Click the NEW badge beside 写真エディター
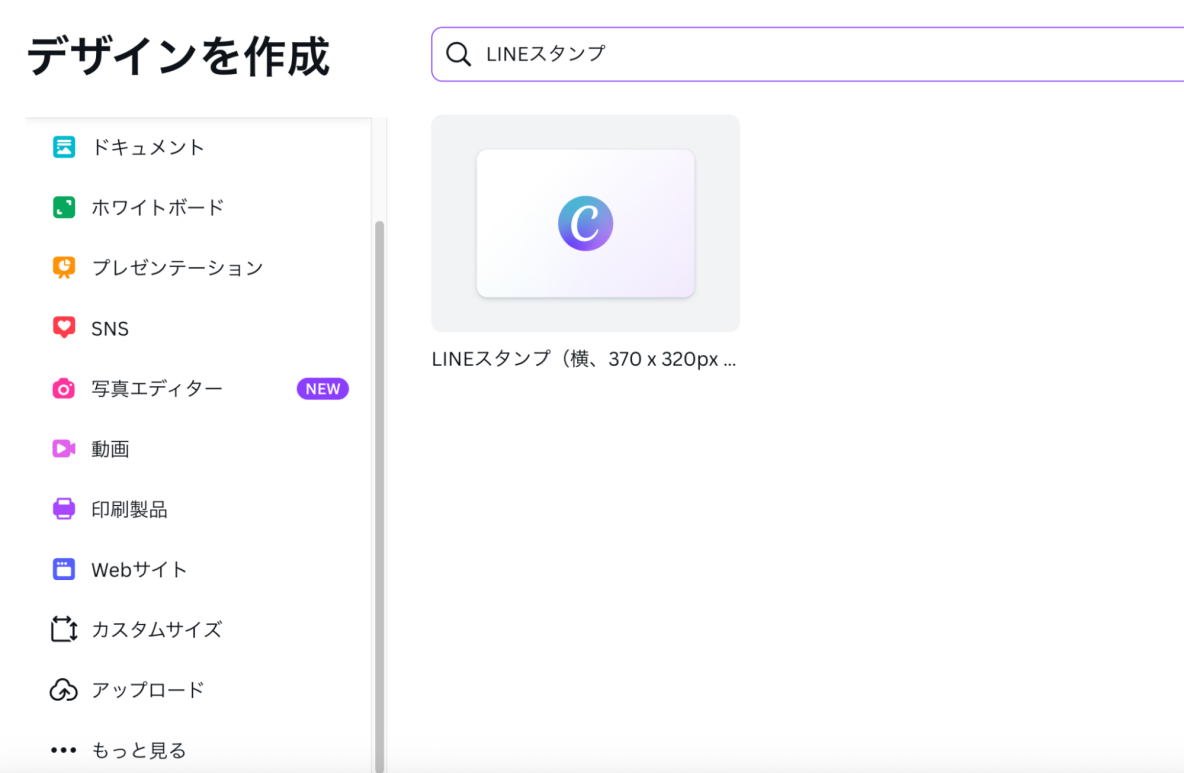The width and height of the screenshot is (1184, 773). click(x=322, y=389)
